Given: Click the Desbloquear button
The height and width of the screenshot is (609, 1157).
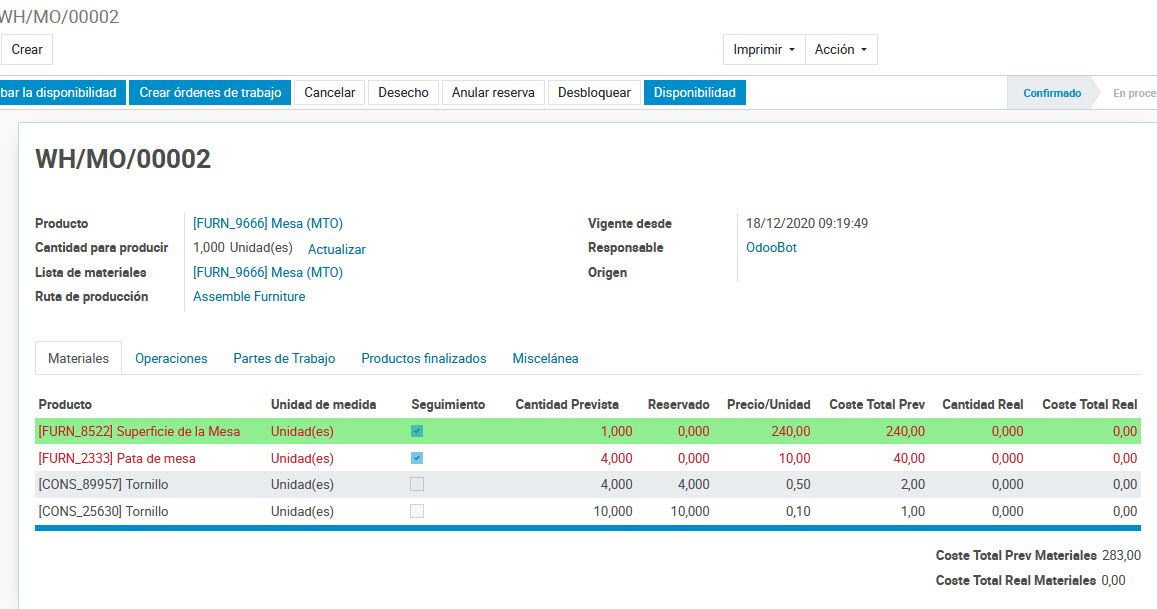Looking at the screenshot, I should tap(594, 92).
